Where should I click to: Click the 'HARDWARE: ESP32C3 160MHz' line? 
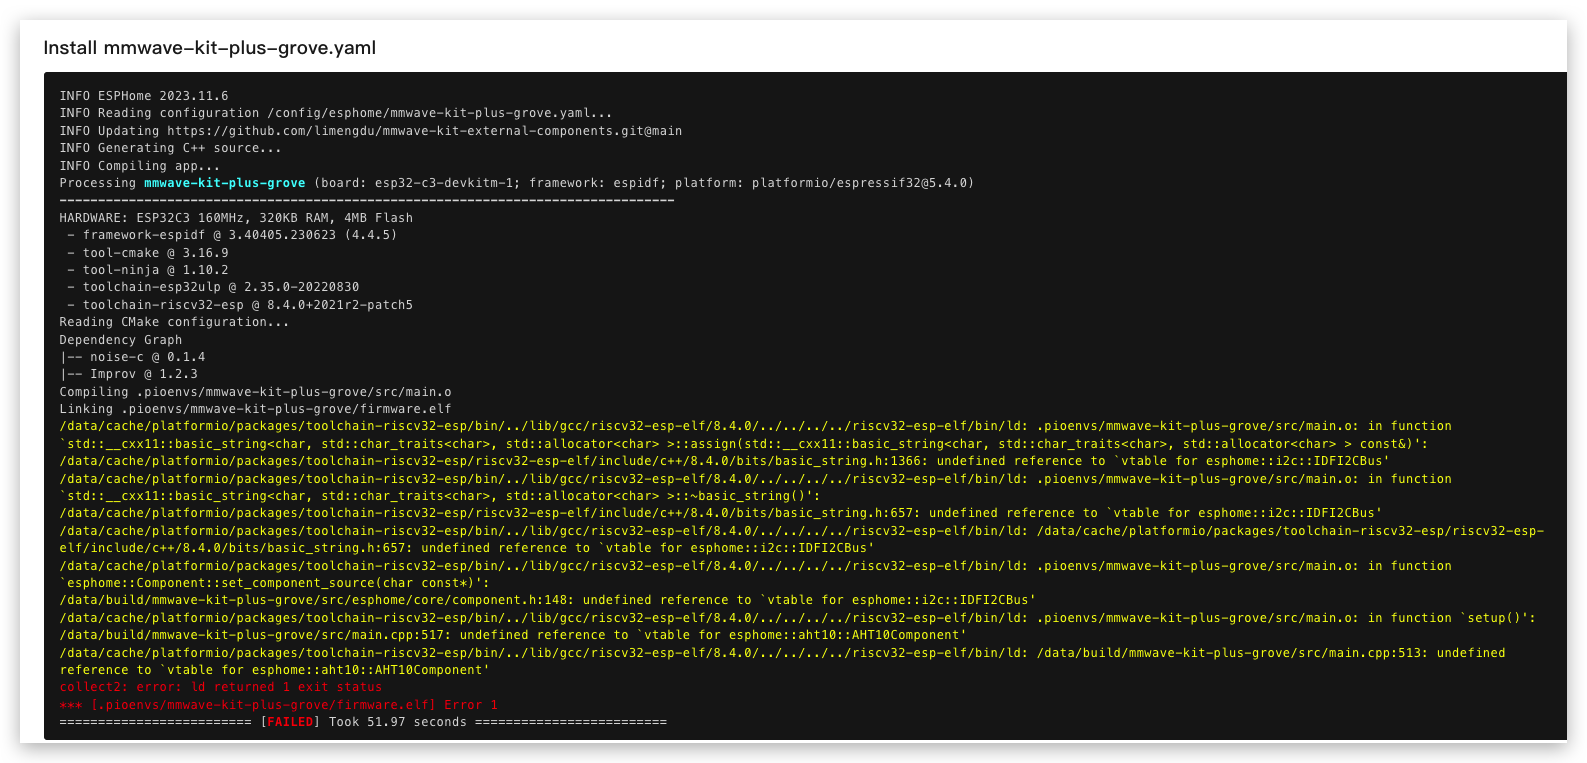click(236, 218)
